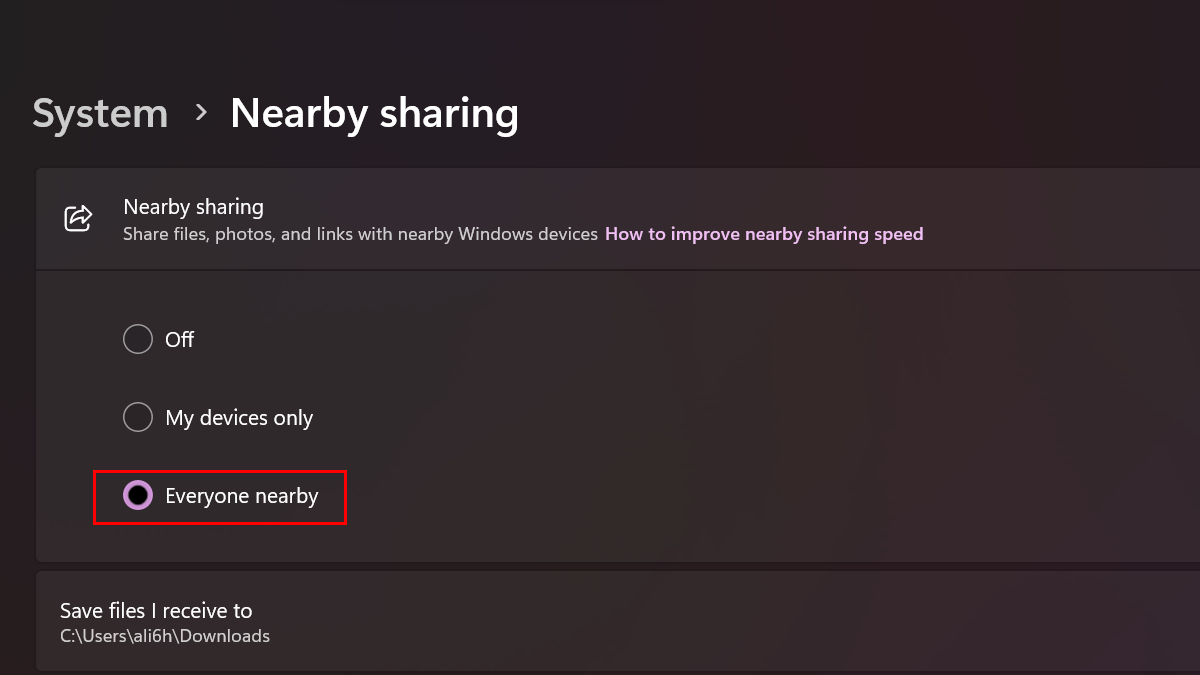Image resolution: width=1200 pixels, height=675 pixels.
Task: Go back to System in the breadcrumb
Action: [100, 113]
